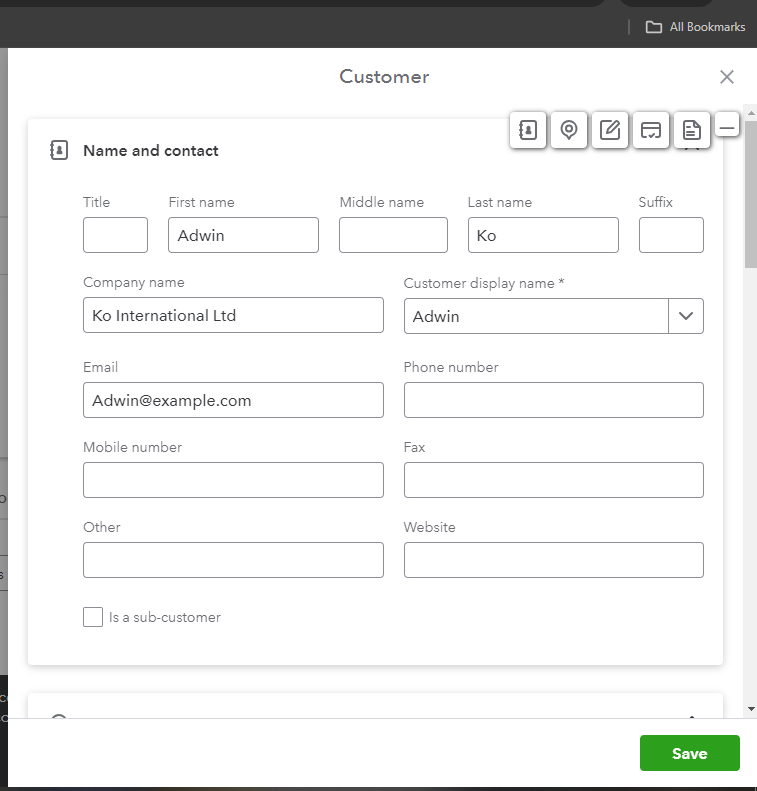Open the Customer display name dropdown
Viewport: 757px width, 791px height.
pos(685,316)
